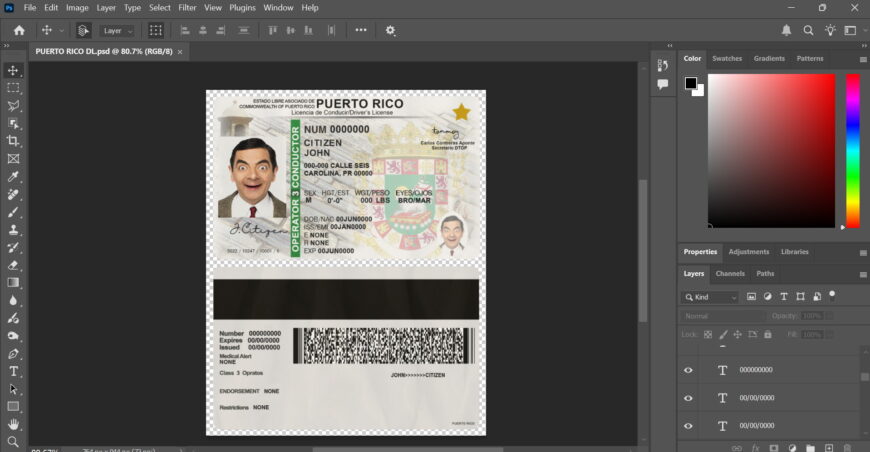Screen dimensions: 870x452
Task: Collapse the right panels with double arrow
Action: click(x=864, y=45)
